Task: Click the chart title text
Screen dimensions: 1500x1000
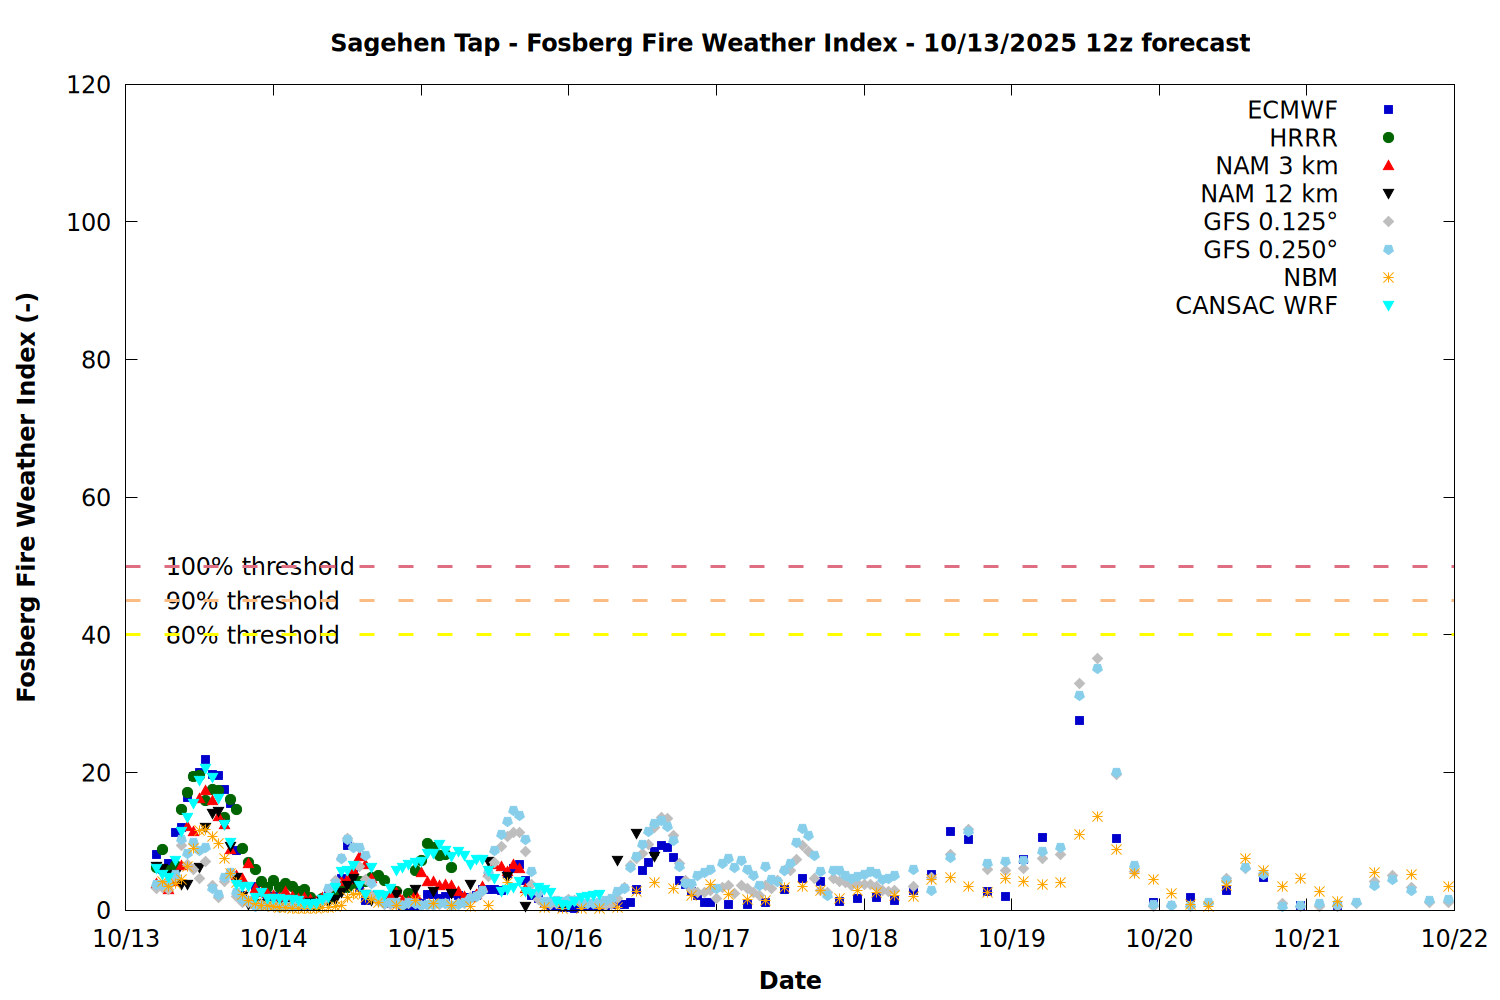Action: 790,43
